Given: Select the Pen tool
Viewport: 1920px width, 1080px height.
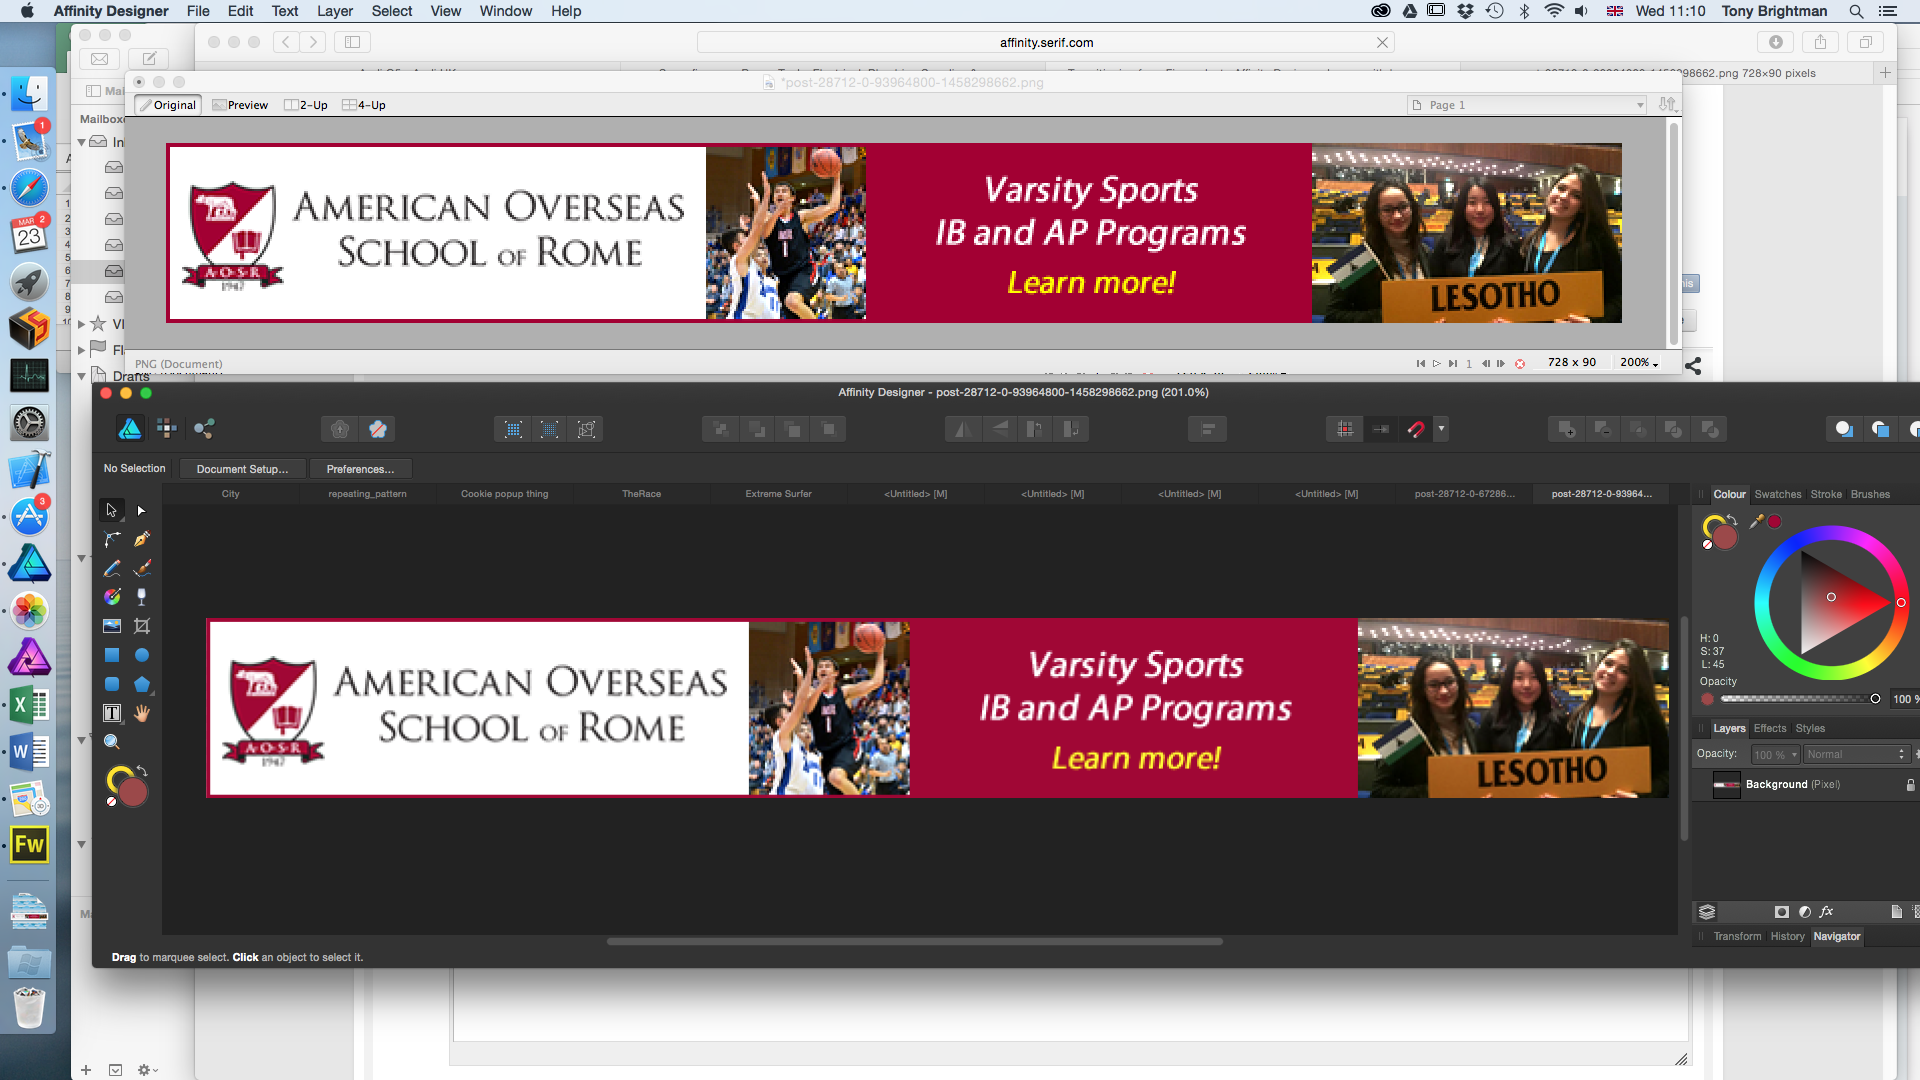Looking at the screenshot, I should pyautogui.click(x=142, y=539).
